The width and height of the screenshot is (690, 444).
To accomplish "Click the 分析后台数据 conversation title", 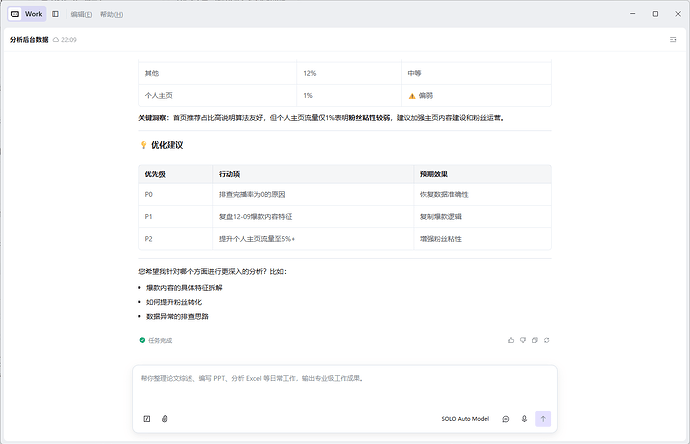I will pos(29,40).
